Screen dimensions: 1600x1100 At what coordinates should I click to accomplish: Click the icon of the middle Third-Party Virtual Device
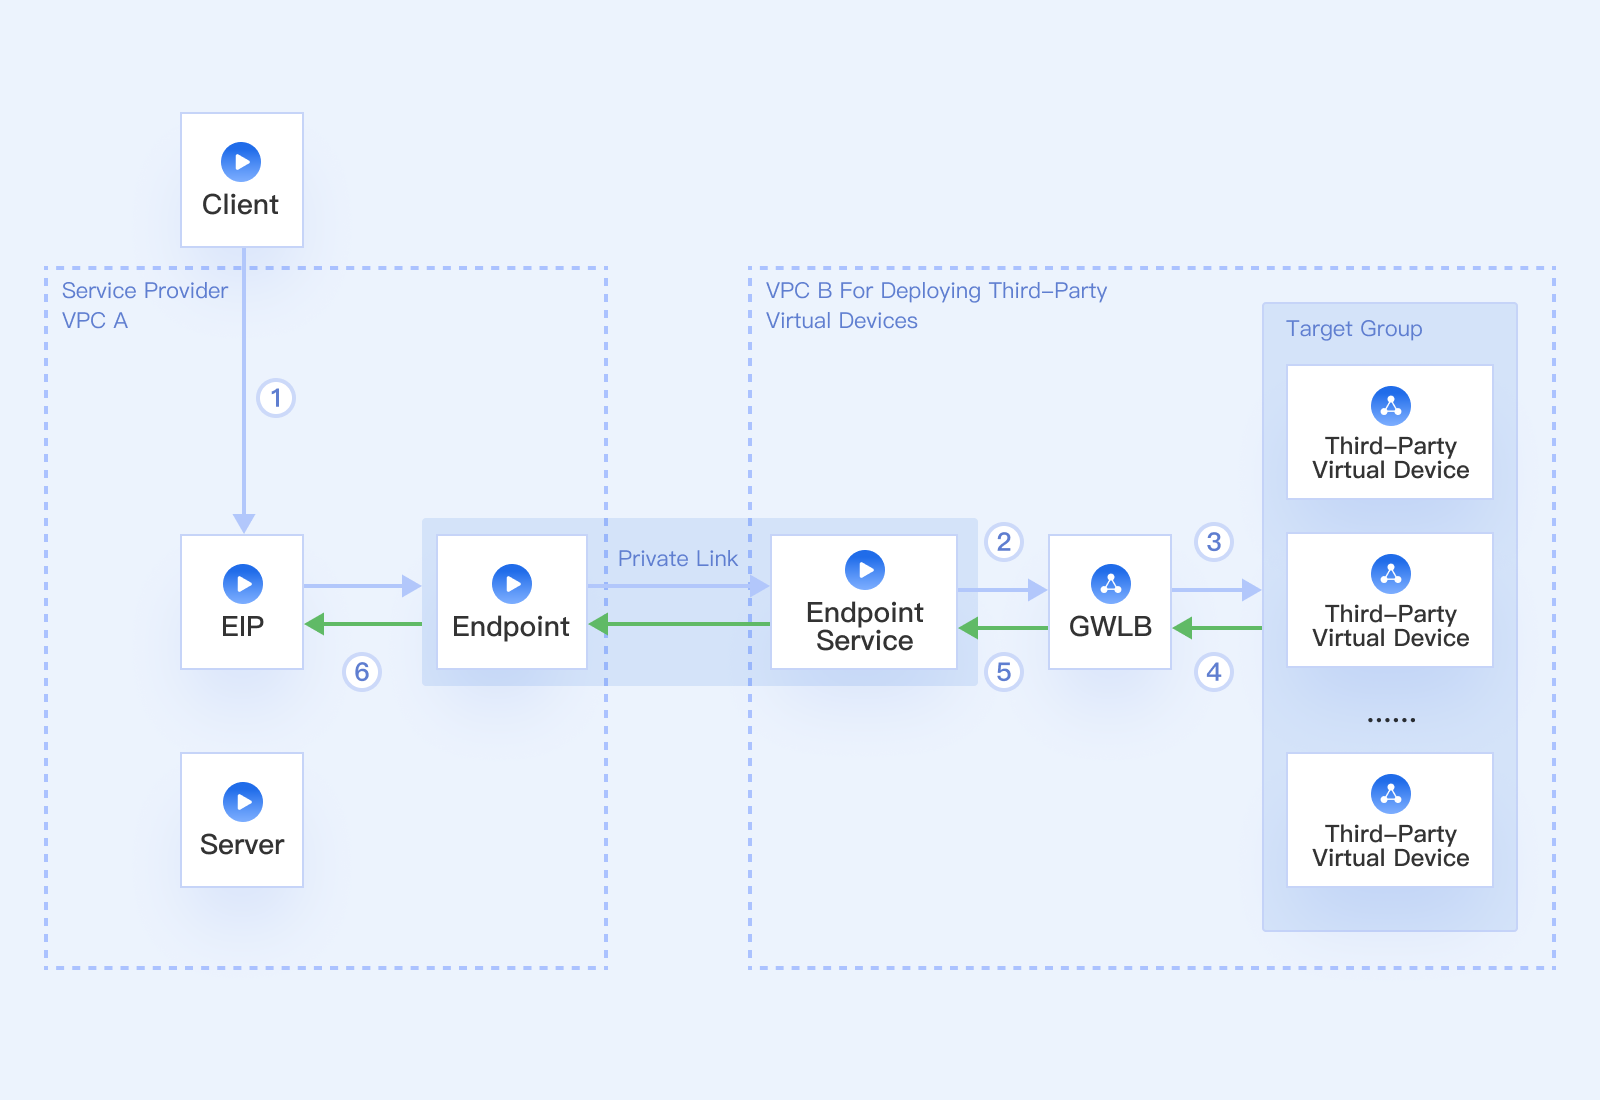1391,574
